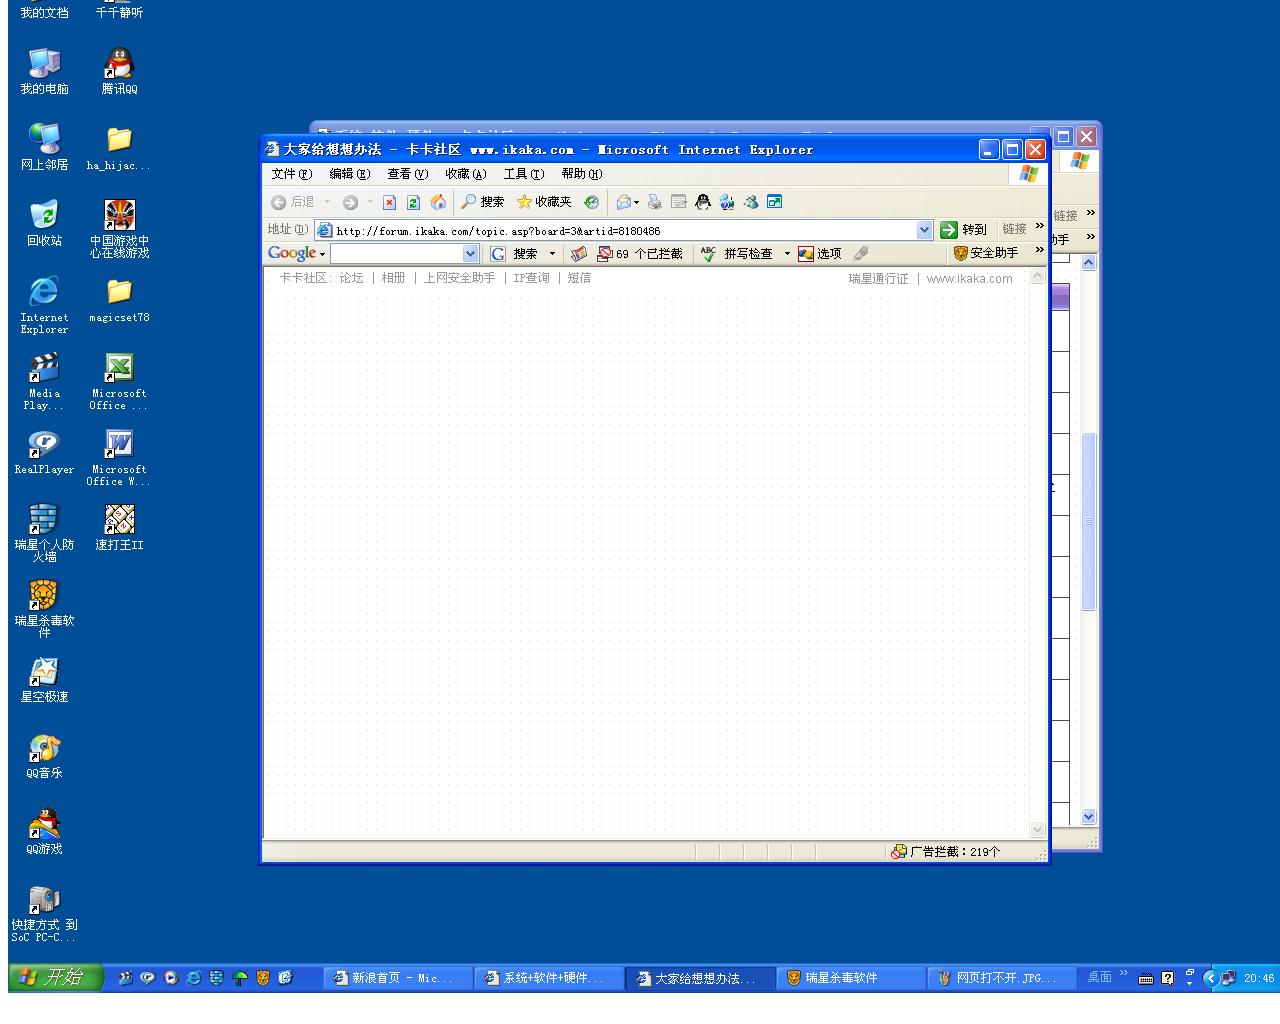The width and height of the screenshot is (1280, 1024).
Task: Click the IE Forward arrow button
Action: (350, 202)
